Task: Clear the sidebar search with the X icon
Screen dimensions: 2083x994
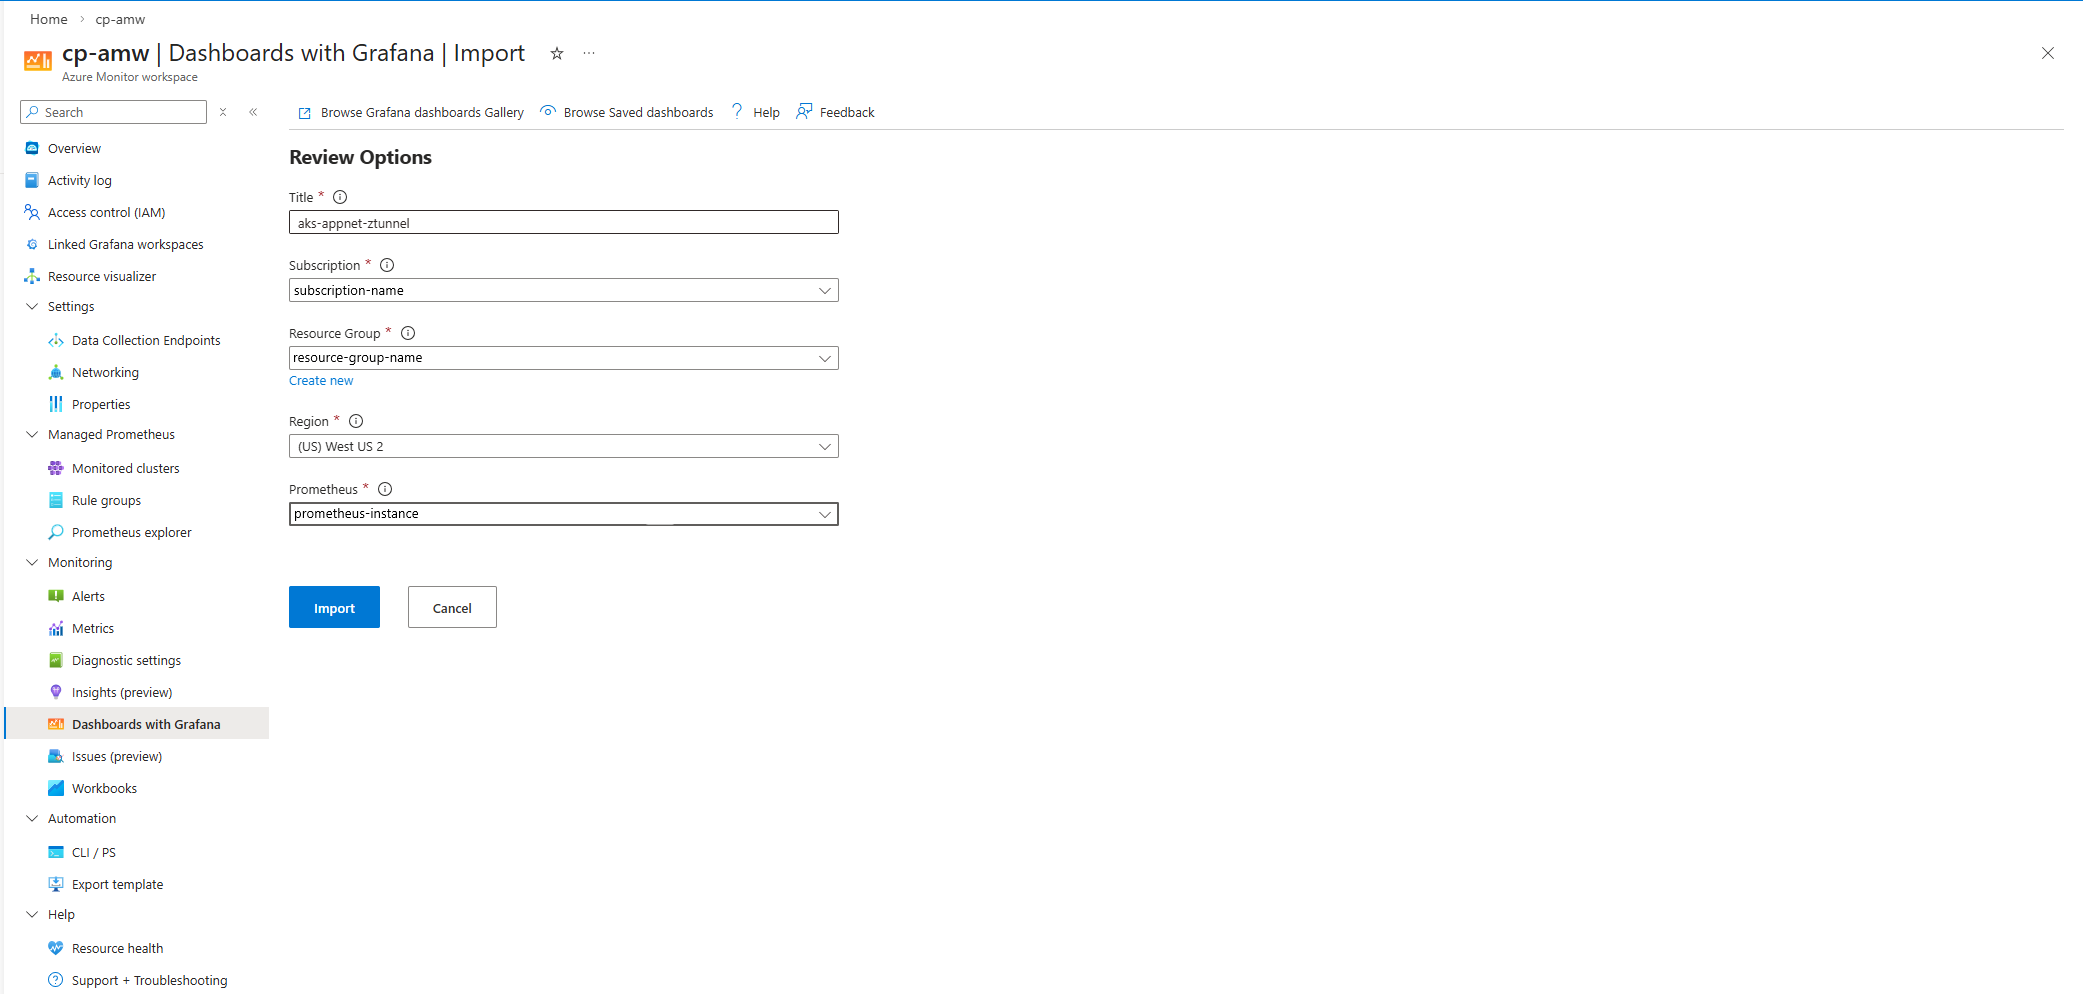Action: [223, 112]
